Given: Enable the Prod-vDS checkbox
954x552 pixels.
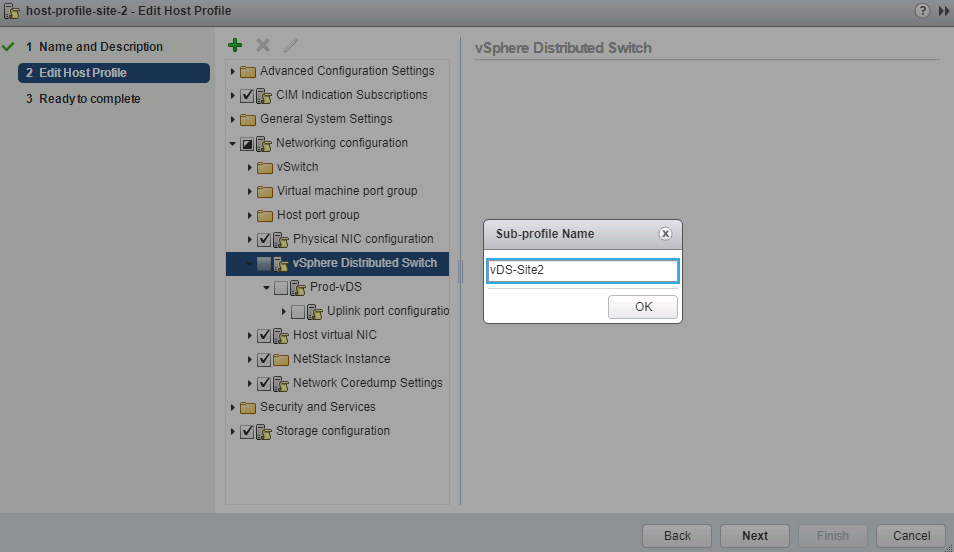Looking at the screenshot, I should pos(281,288).
